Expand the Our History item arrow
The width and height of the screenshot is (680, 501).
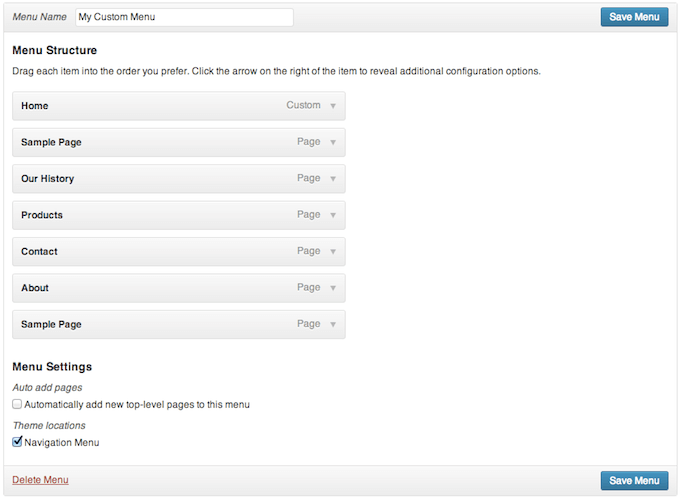click(x=333, y=179)
